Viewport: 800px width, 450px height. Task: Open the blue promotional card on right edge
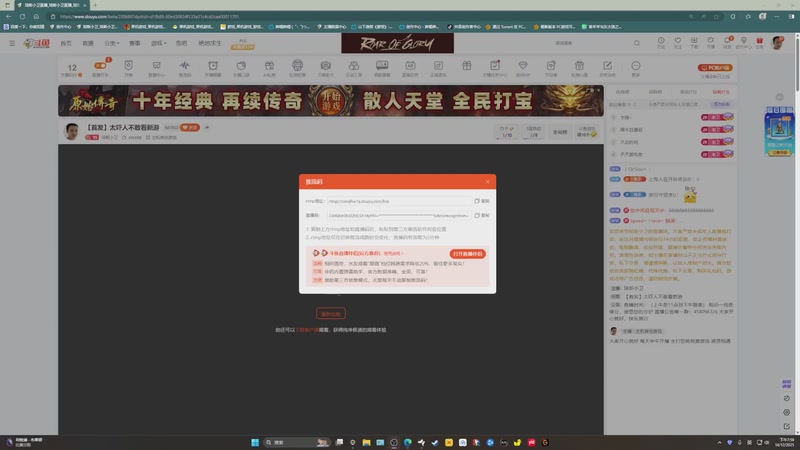click(x=779, y=131)
